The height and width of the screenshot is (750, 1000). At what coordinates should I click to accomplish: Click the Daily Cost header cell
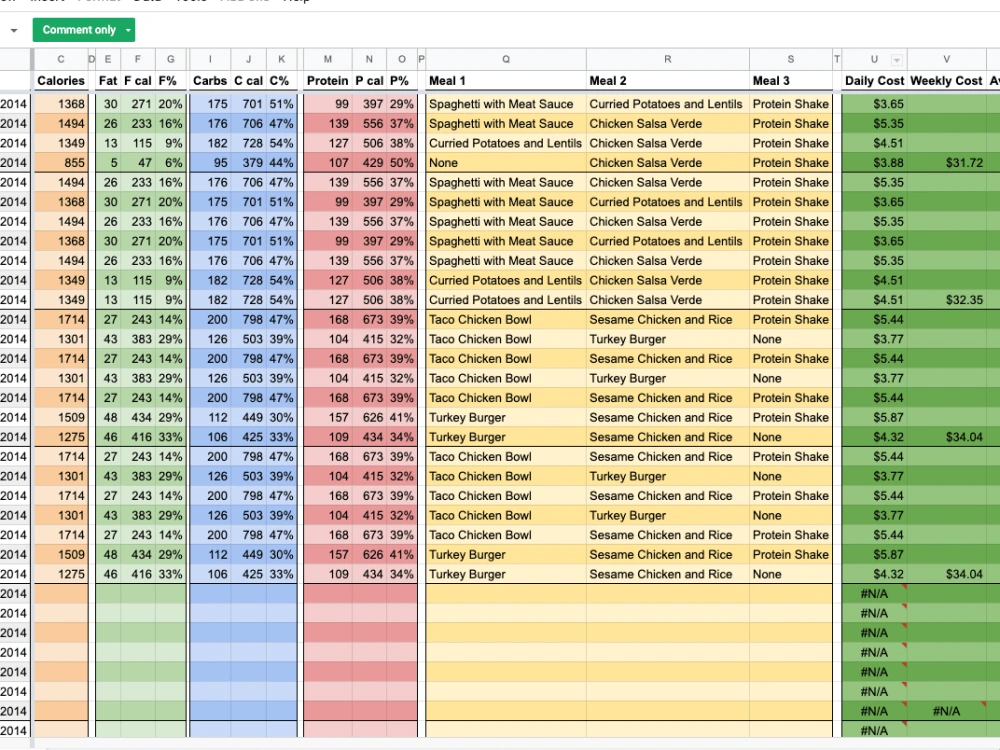coord(874,80)
